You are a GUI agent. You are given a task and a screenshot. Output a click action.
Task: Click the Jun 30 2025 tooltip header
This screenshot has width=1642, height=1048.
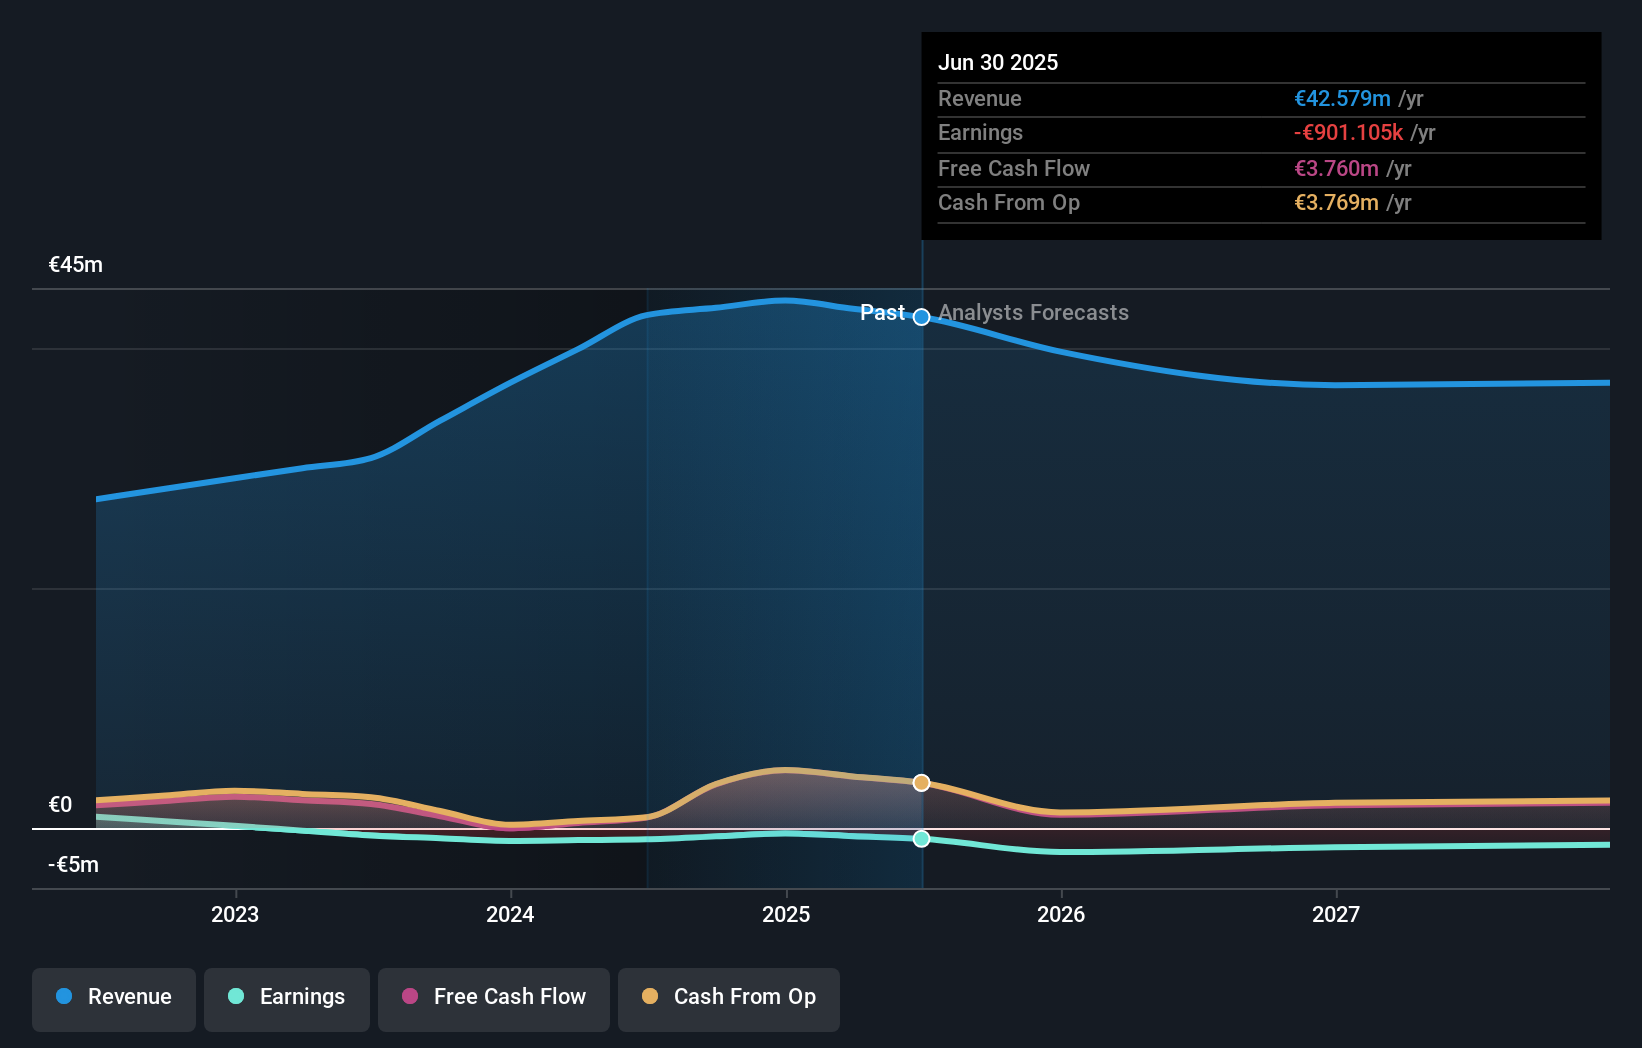[x=998, y=62]
